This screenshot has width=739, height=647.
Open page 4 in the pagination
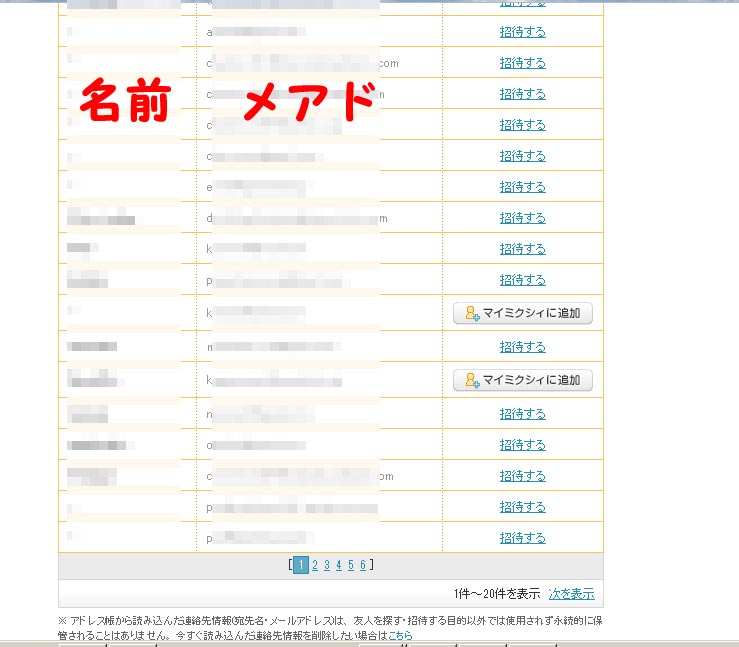click(x=339, y=565)
